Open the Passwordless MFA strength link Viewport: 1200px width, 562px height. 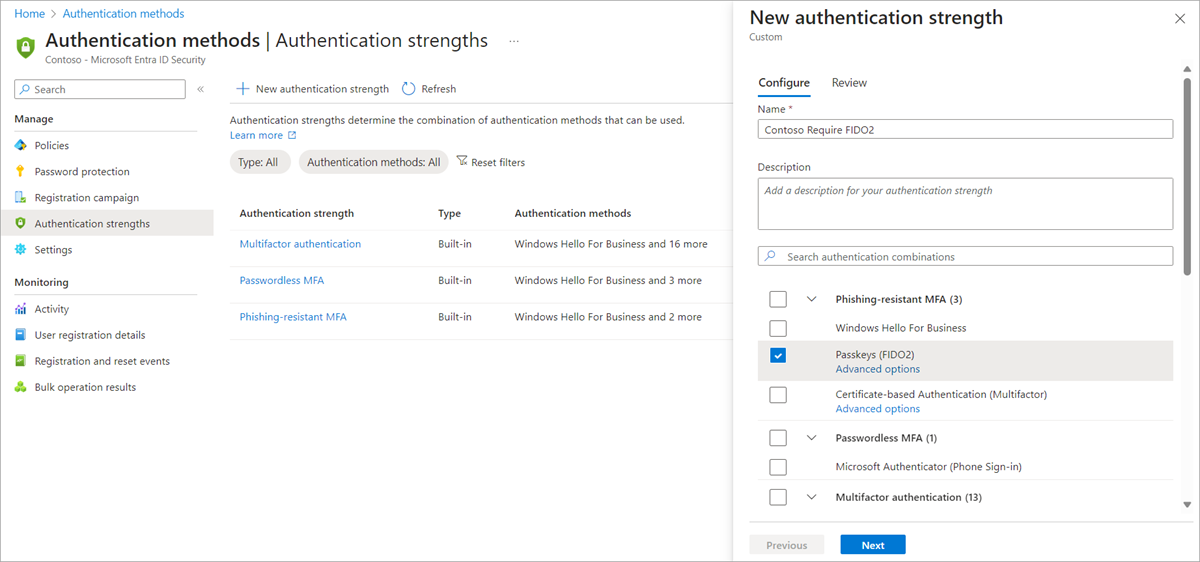coord(282,281)
